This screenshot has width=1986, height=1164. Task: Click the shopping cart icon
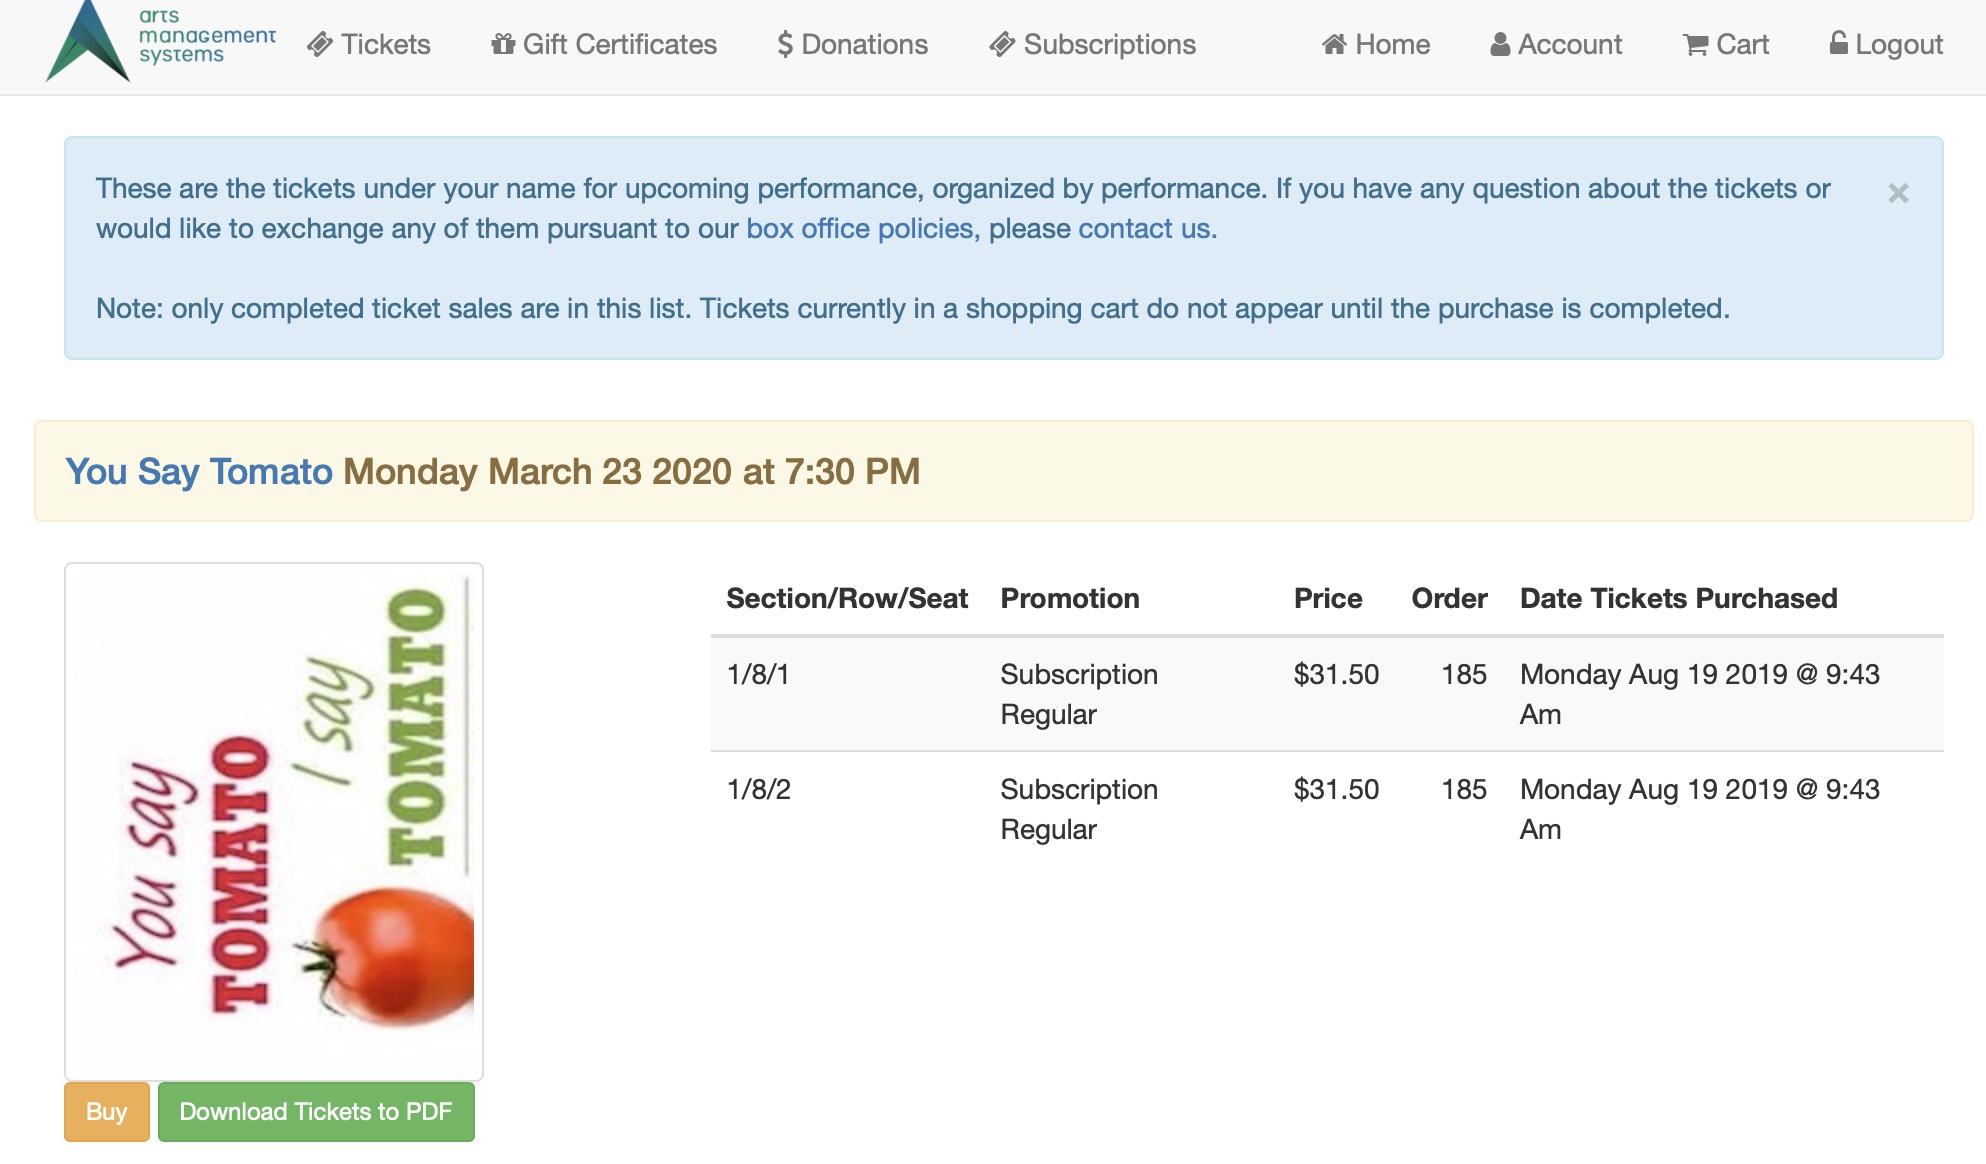click(1695, 45)
